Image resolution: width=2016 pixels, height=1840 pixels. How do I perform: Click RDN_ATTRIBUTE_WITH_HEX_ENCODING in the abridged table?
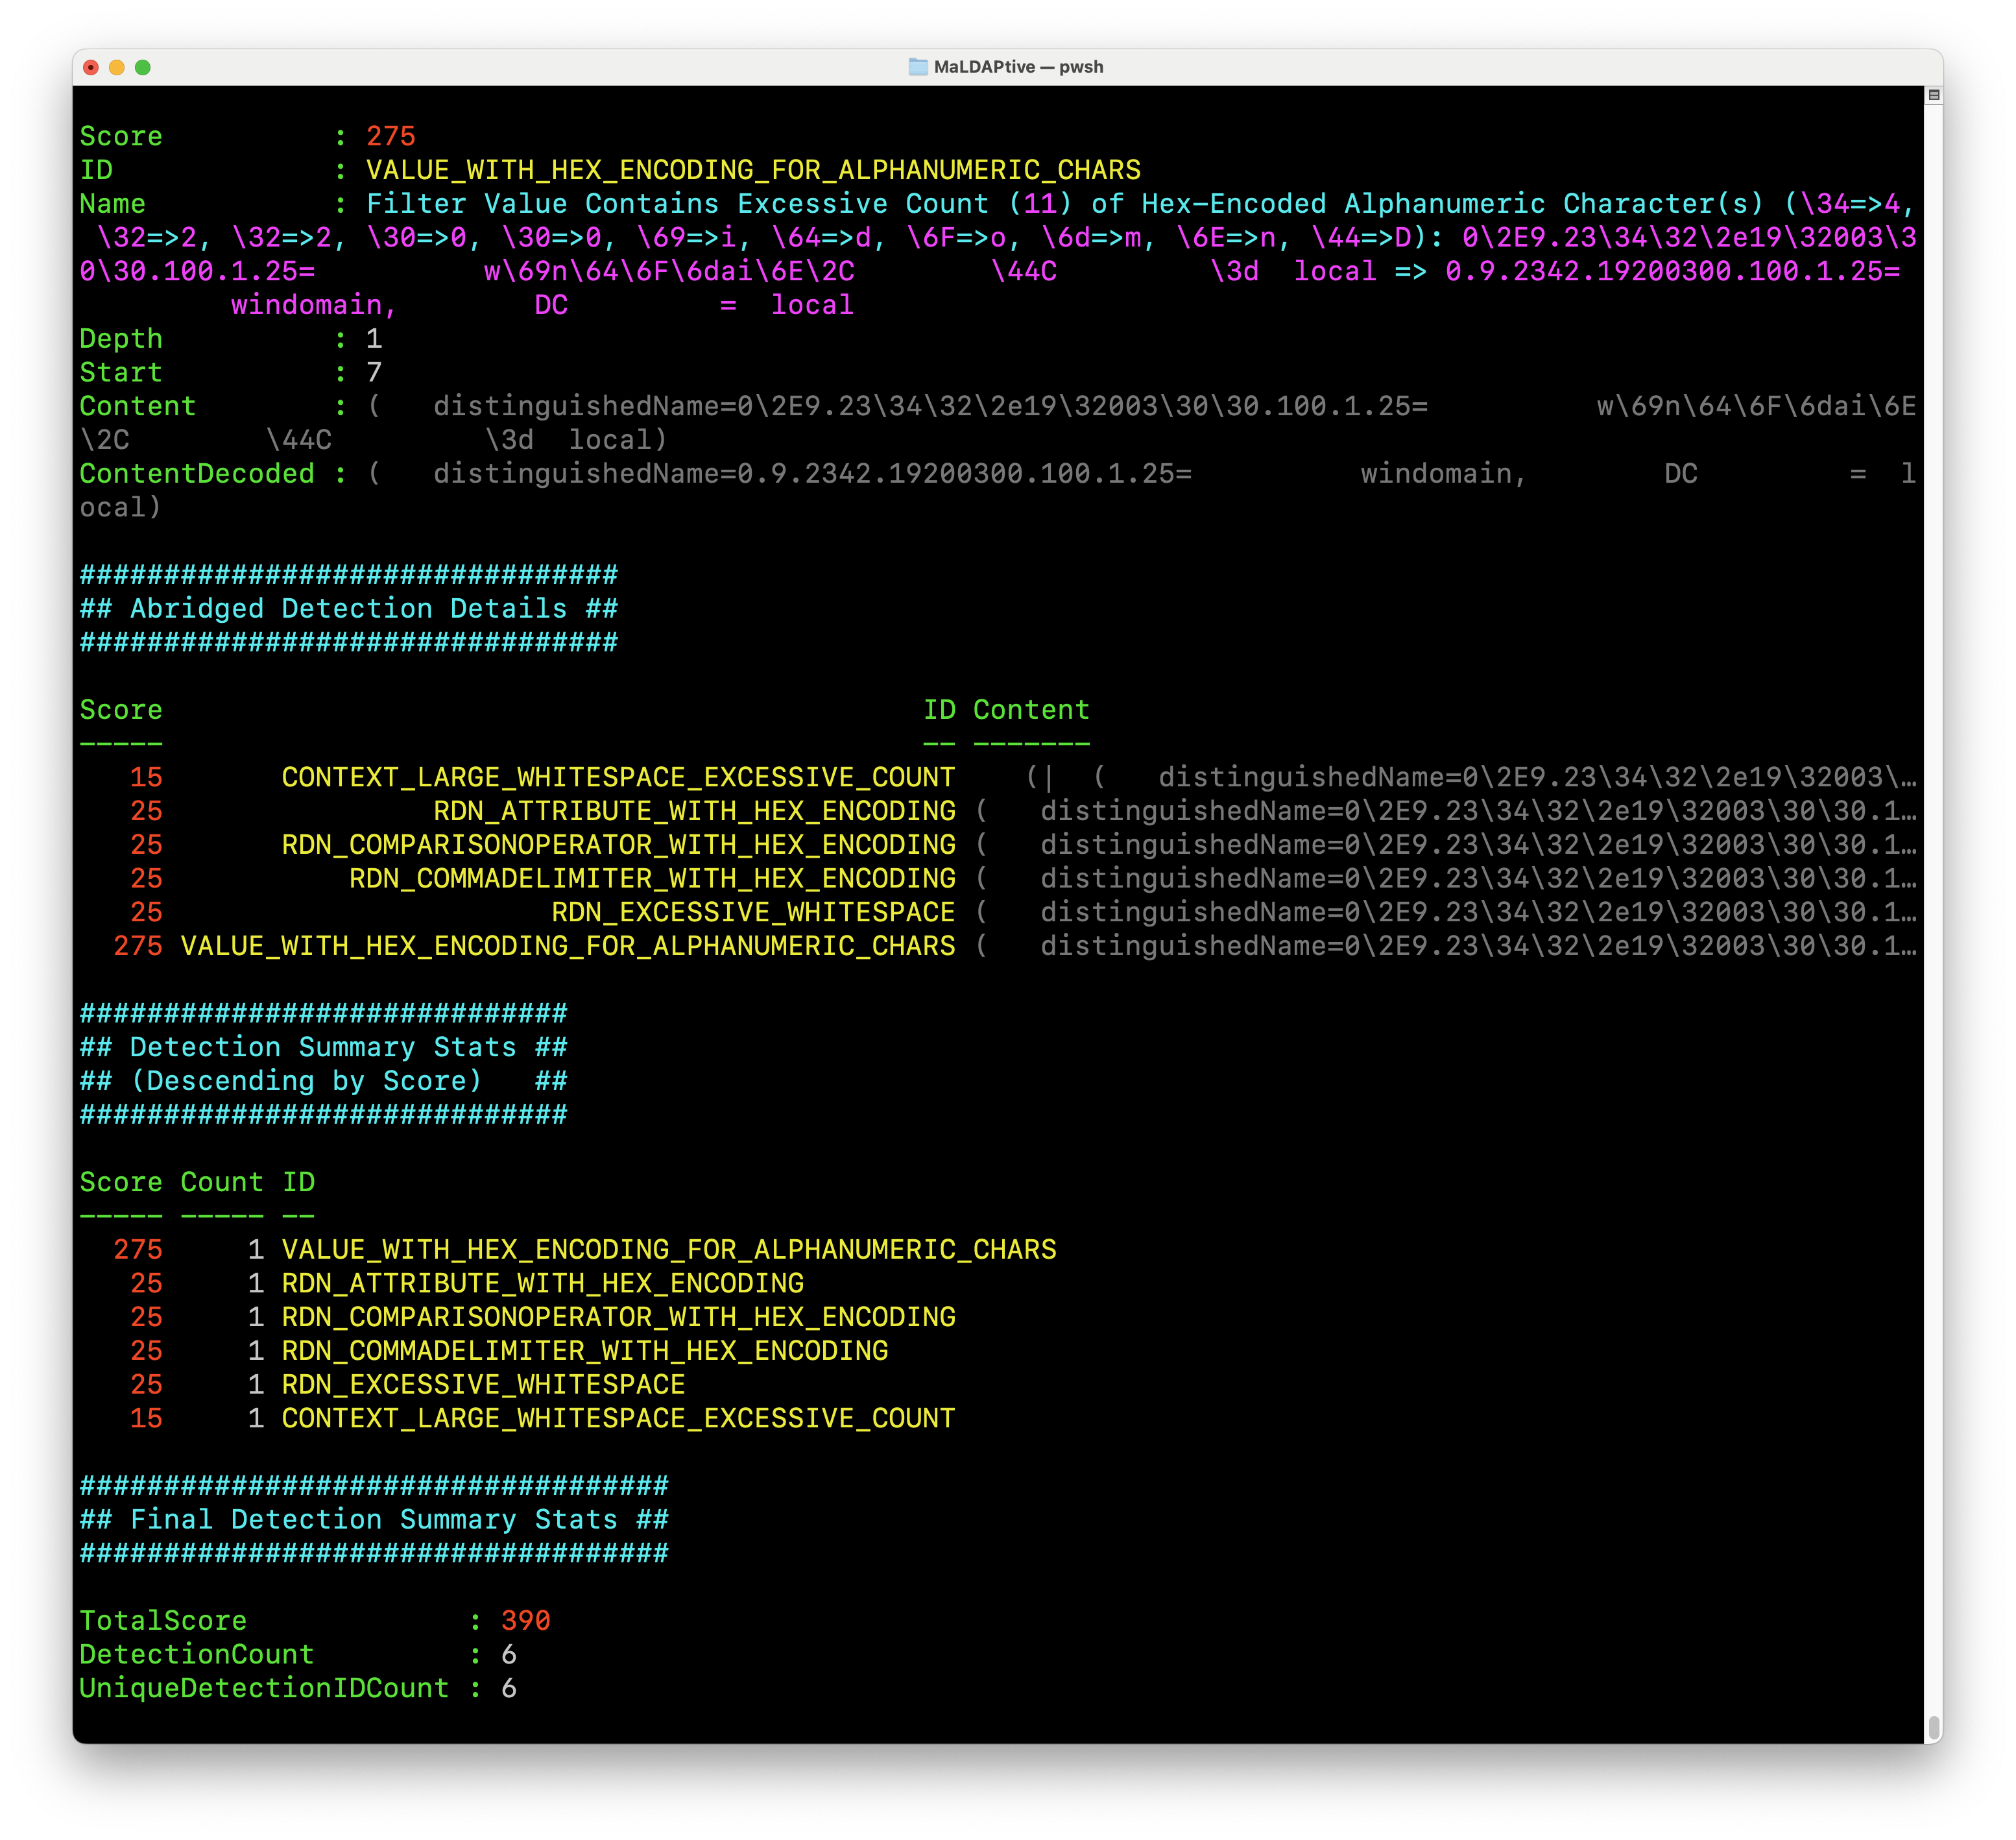[694, 811]
